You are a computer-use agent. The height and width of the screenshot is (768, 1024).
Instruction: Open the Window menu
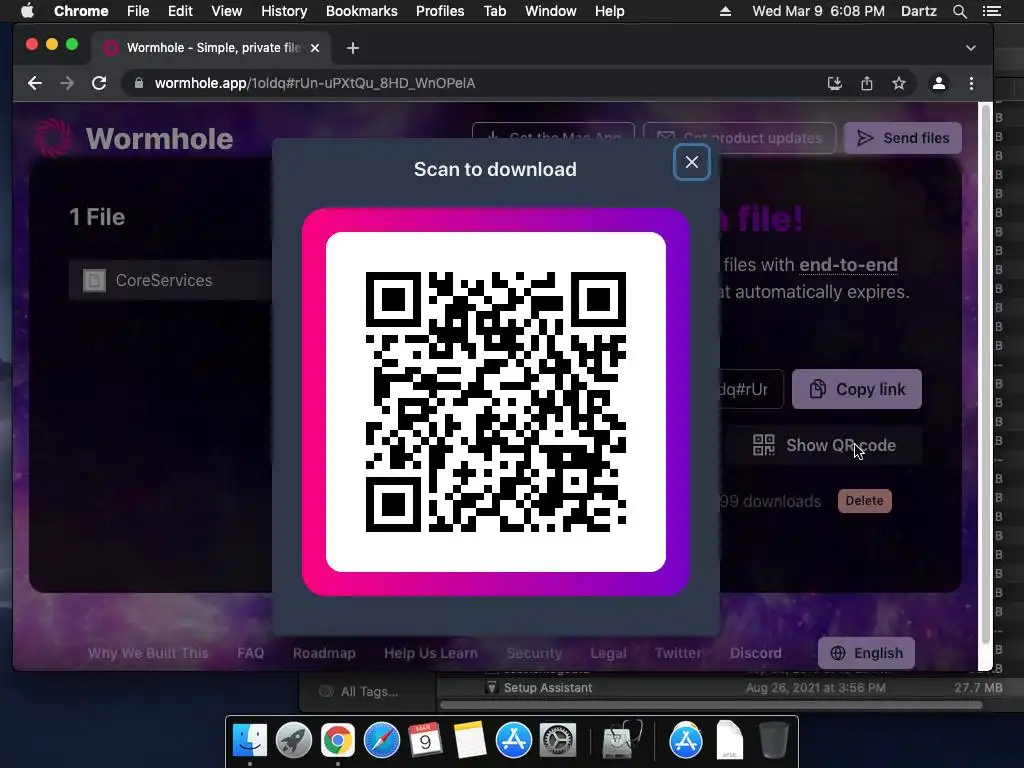tap(551, 11)
